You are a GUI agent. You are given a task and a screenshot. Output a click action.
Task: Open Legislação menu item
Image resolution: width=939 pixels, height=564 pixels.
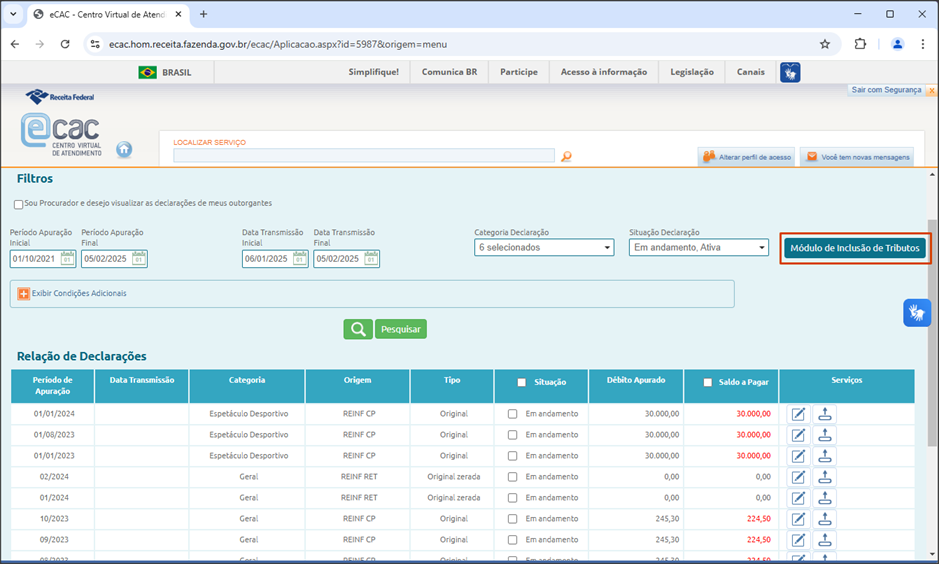[x=692, y=72]
